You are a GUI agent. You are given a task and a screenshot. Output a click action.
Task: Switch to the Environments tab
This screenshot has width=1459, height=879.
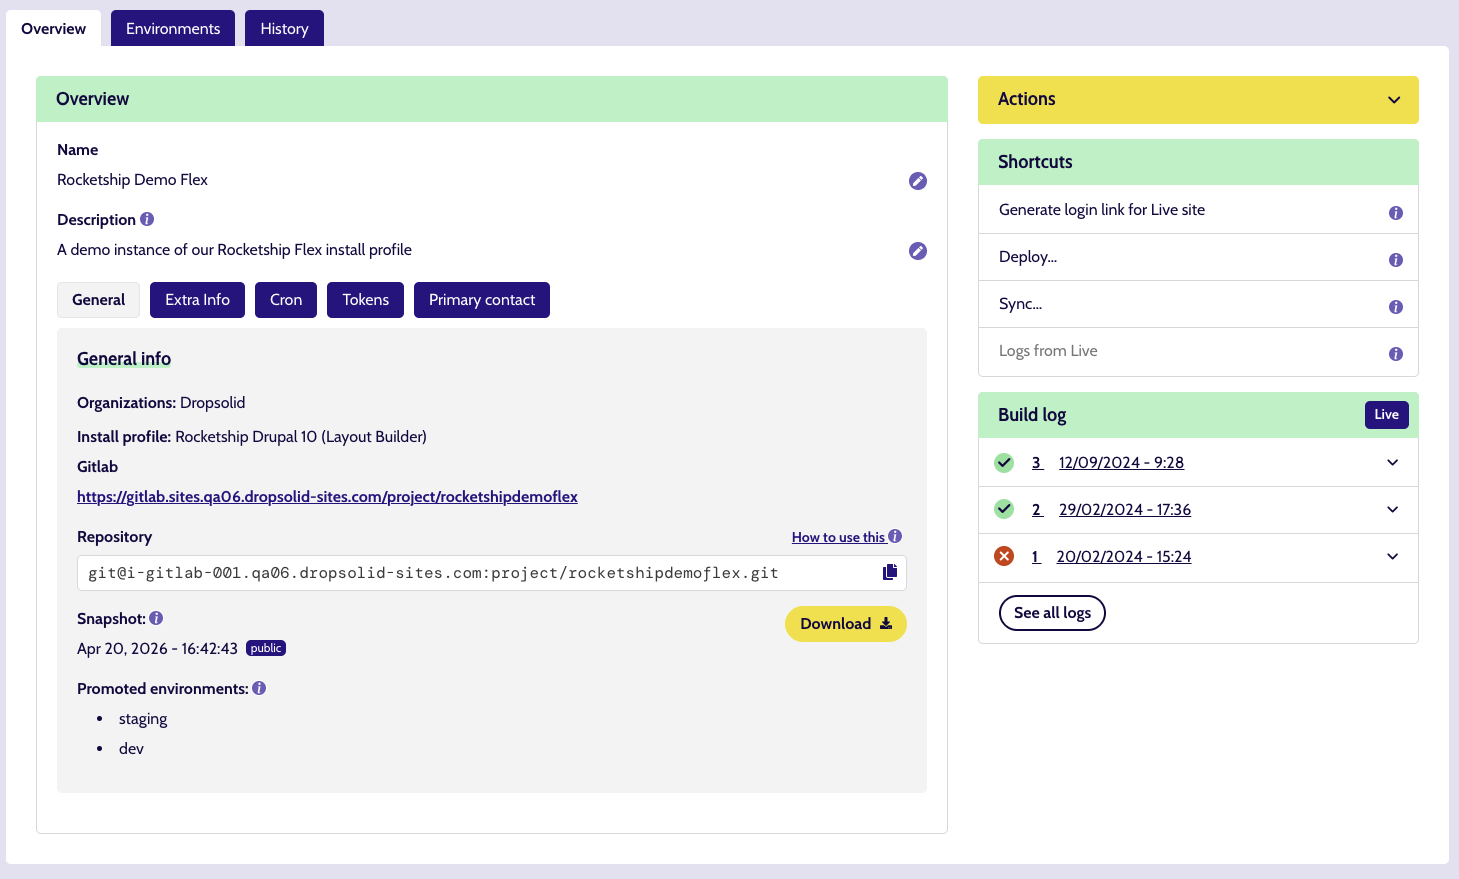click(173, 29)
